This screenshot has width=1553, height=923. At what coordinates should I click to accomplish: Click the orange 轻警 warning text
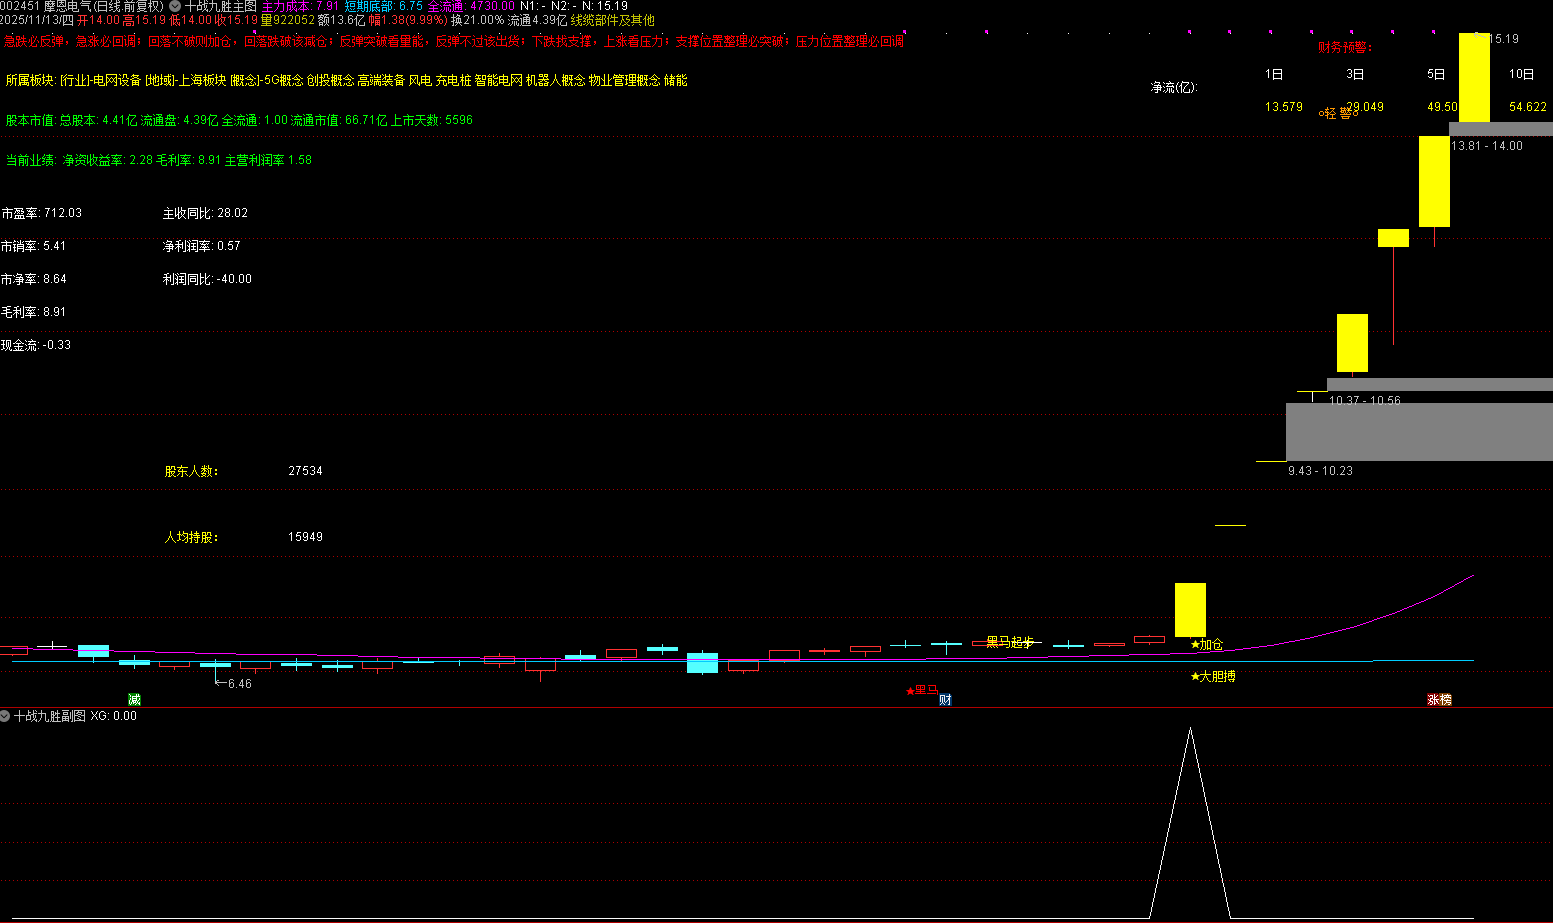click(1338, 114)
